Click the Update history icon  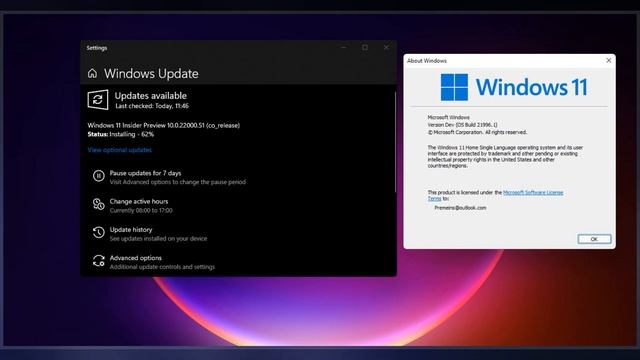coord(98,232)
